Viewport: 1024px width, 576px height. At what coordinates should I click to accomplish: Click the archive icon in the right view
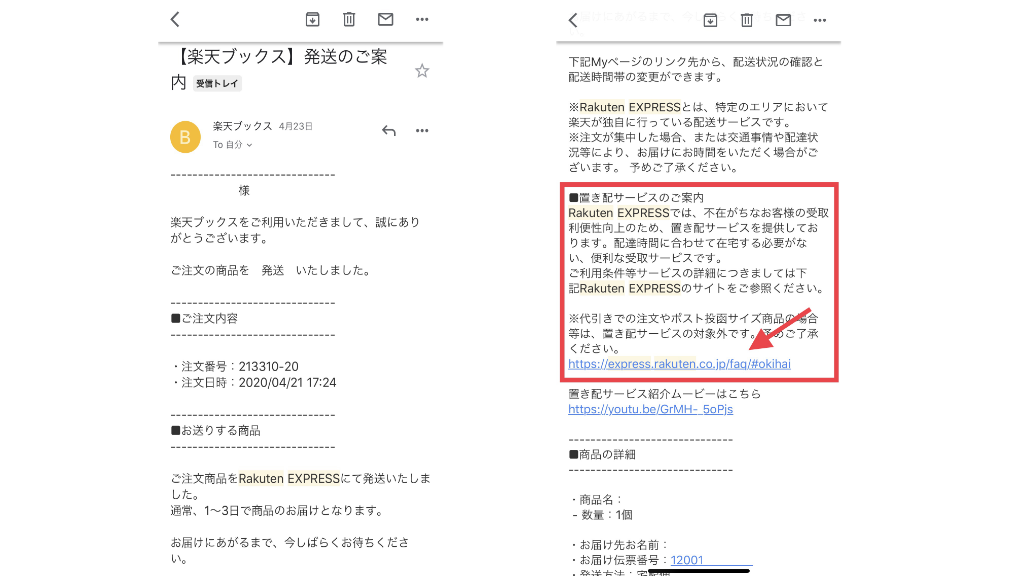tap(711, 19)
